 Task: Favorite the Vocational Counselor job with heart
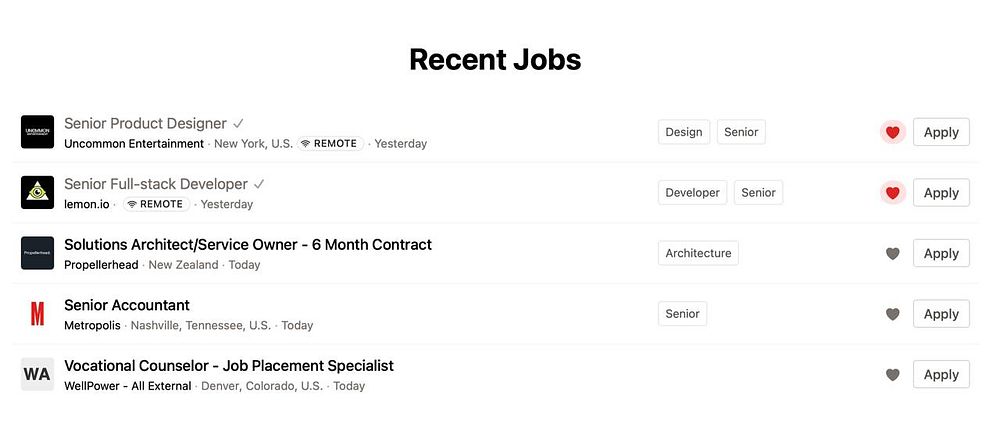[893, 375]
